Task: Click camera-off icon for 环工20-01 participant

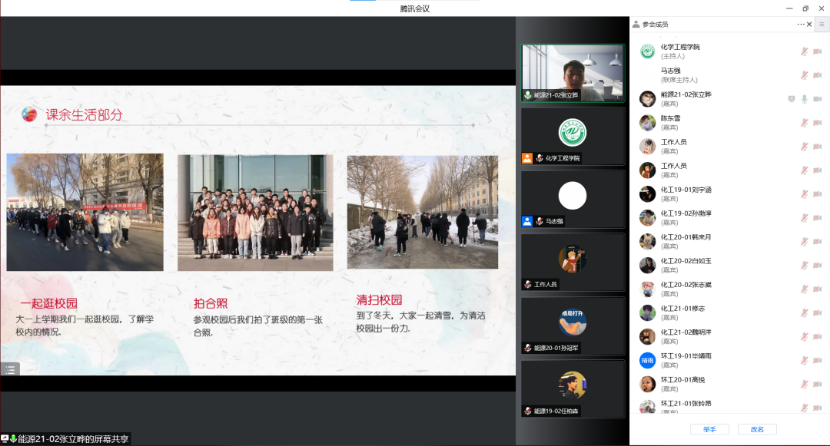Action: (x=817, y=385)
